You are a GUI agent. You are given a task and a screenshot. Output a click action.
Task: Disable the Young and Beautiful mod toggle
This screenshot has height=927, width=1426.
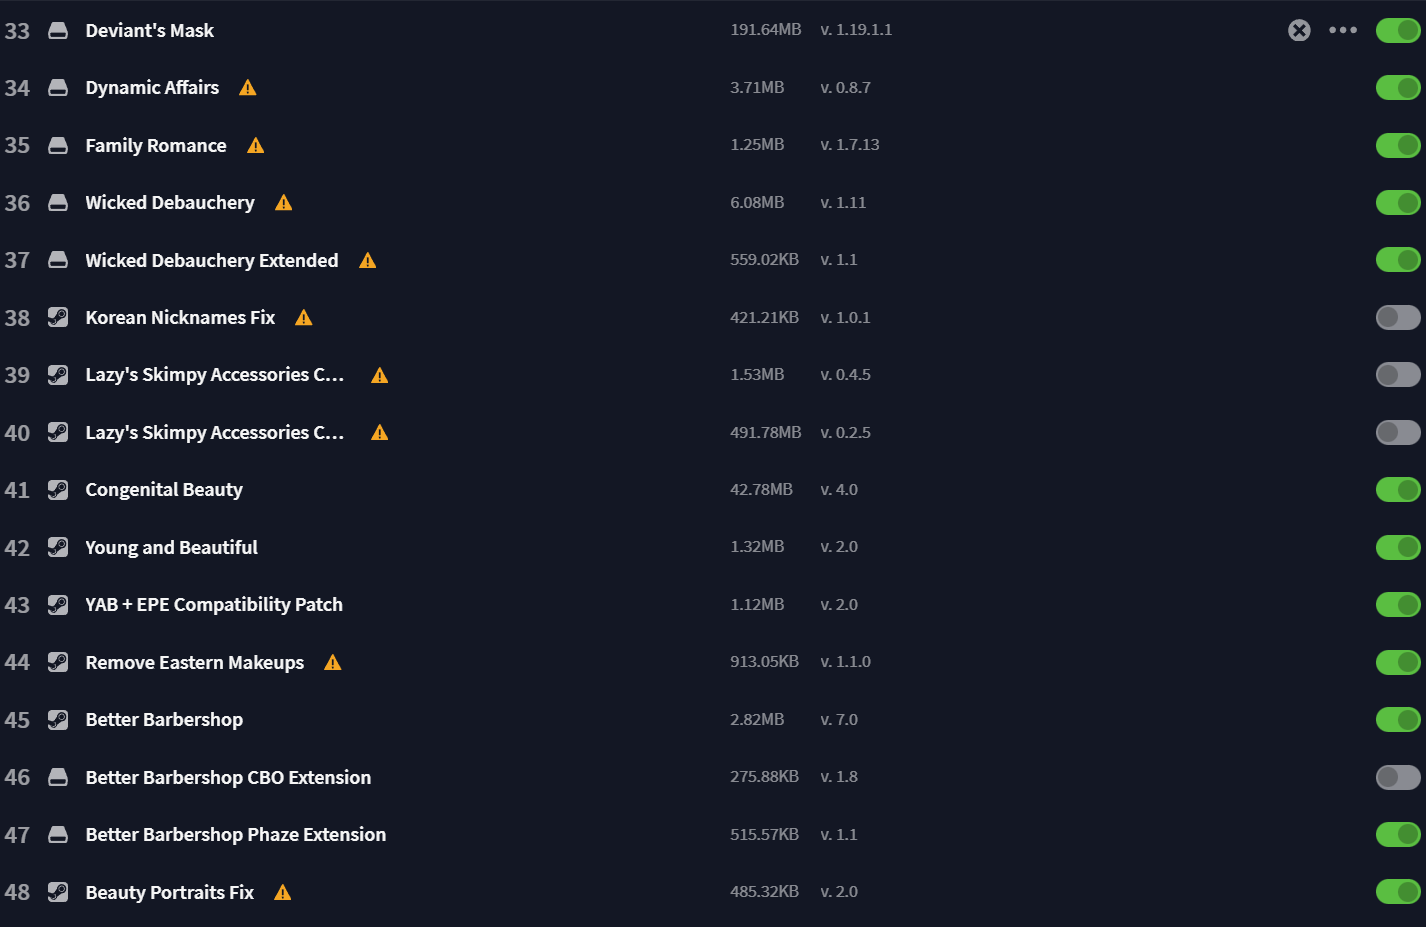[x=1398, y=547]
